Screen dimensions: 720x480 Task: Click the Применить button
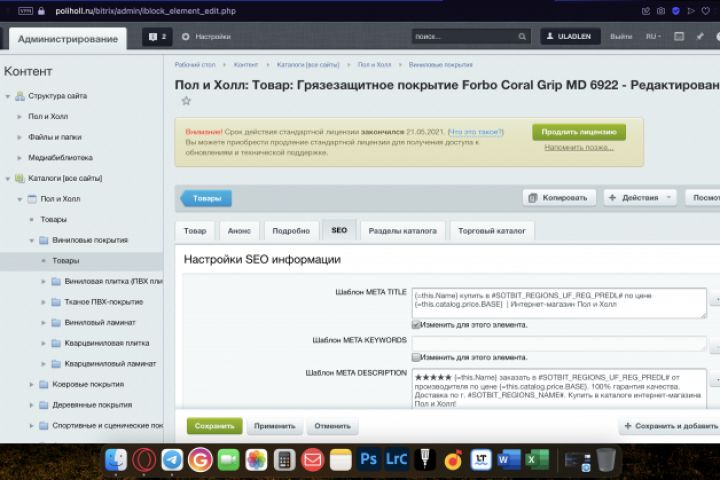click(275, 426)
